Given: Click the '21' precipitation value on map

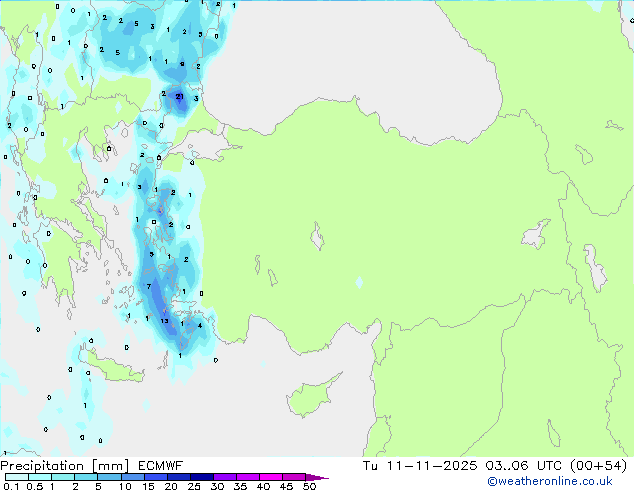Looking at the screenshot, I should tap(180, 96).
